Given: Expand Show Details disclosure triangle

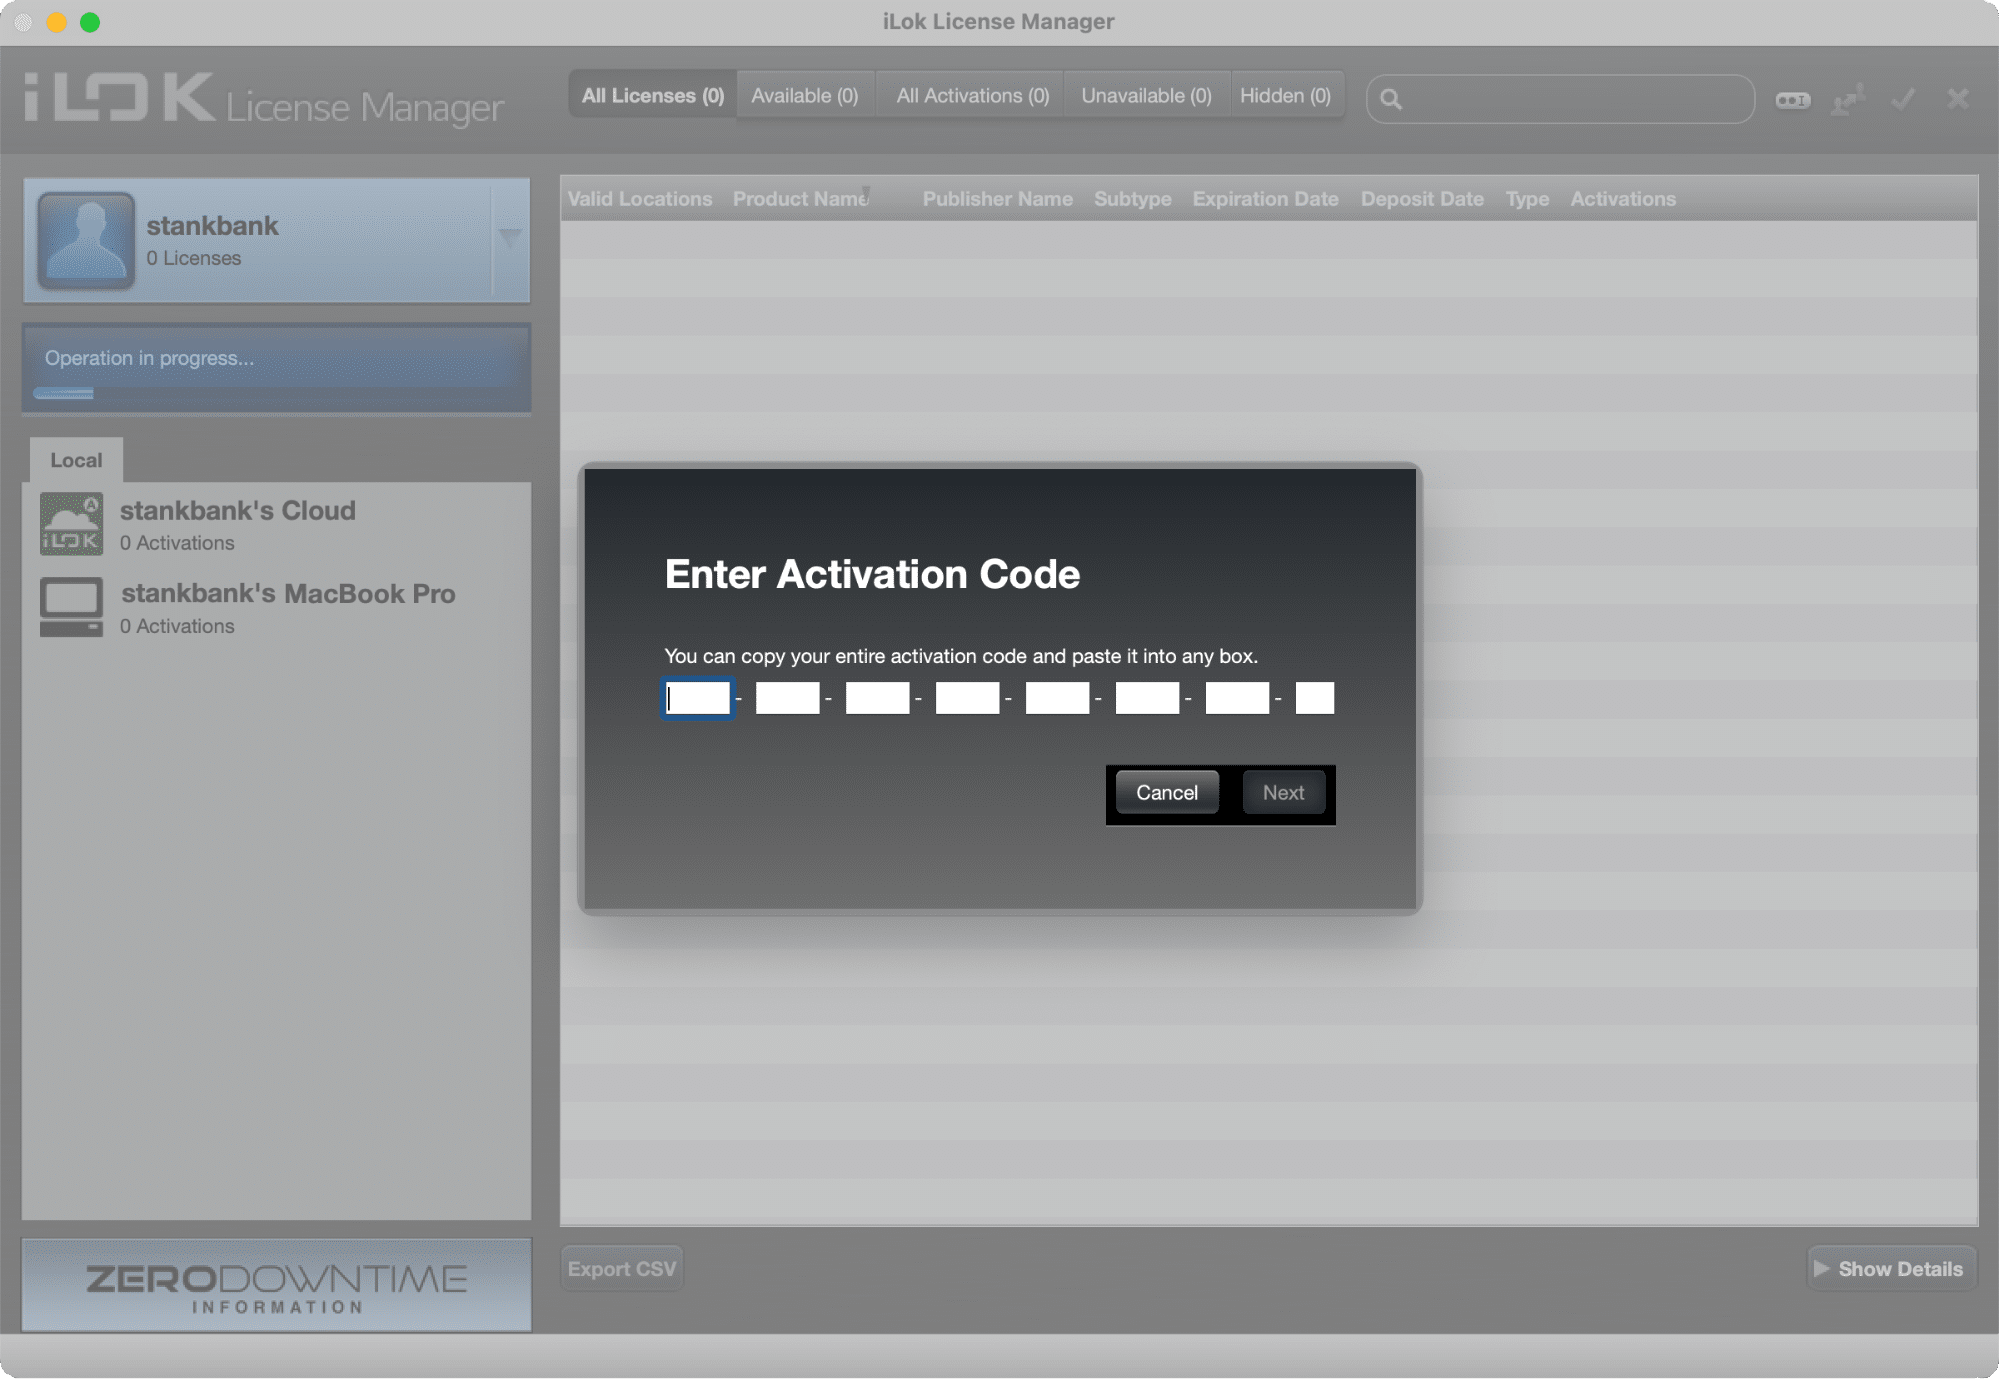Looking at the screenshot, I should (x=1821, y=1268).
